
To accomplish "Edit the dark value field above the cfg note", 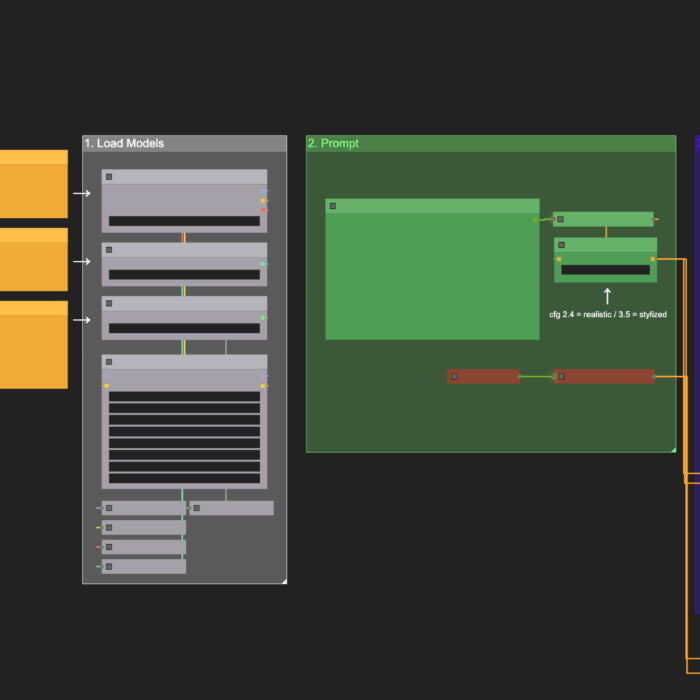I will 605,270.
